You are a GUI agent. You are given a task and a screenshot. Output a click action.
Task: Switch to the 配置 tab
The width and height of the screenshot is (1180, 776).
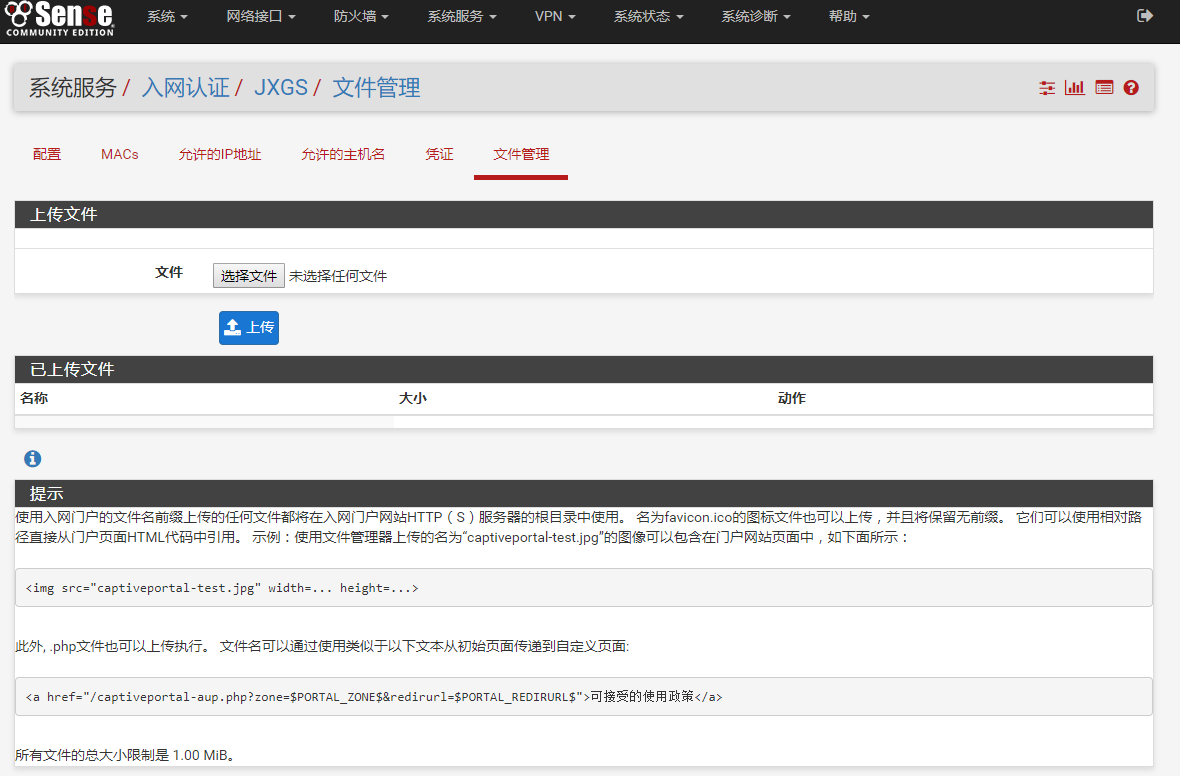click(x=47, y=154)
